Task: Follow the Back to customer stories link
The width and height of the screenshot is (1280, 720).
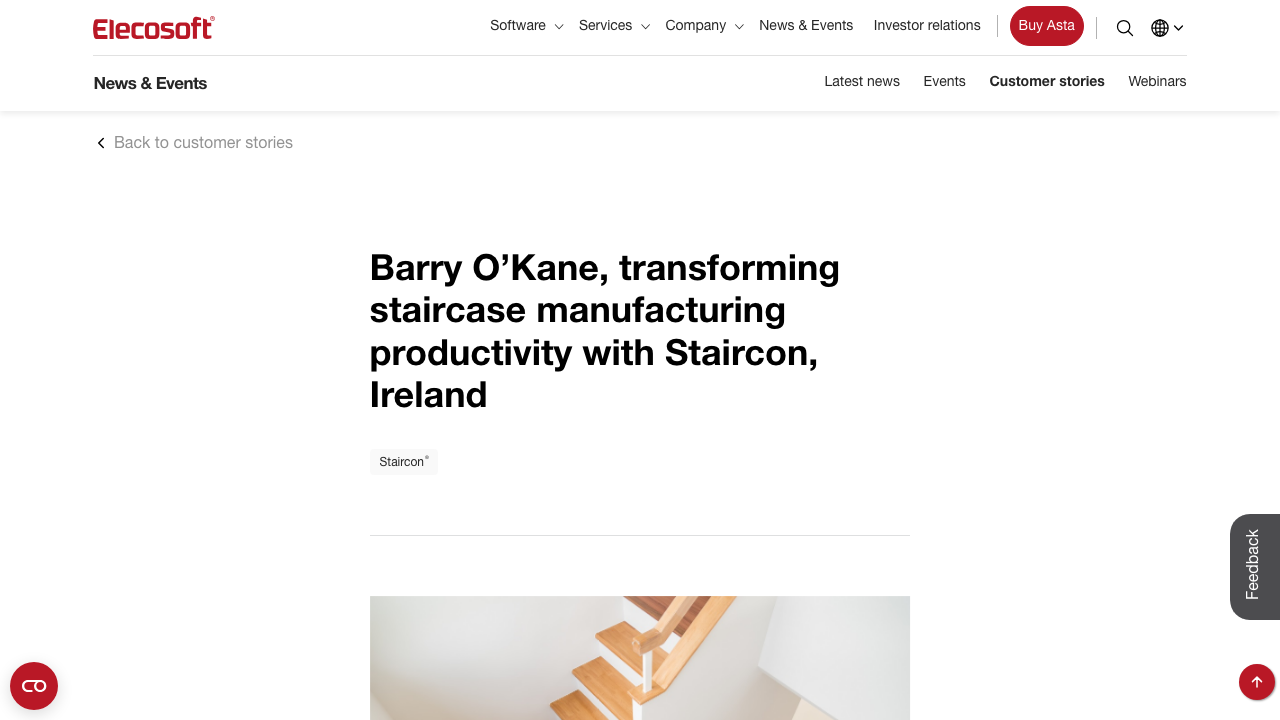Action: click(x=203, y=143)
